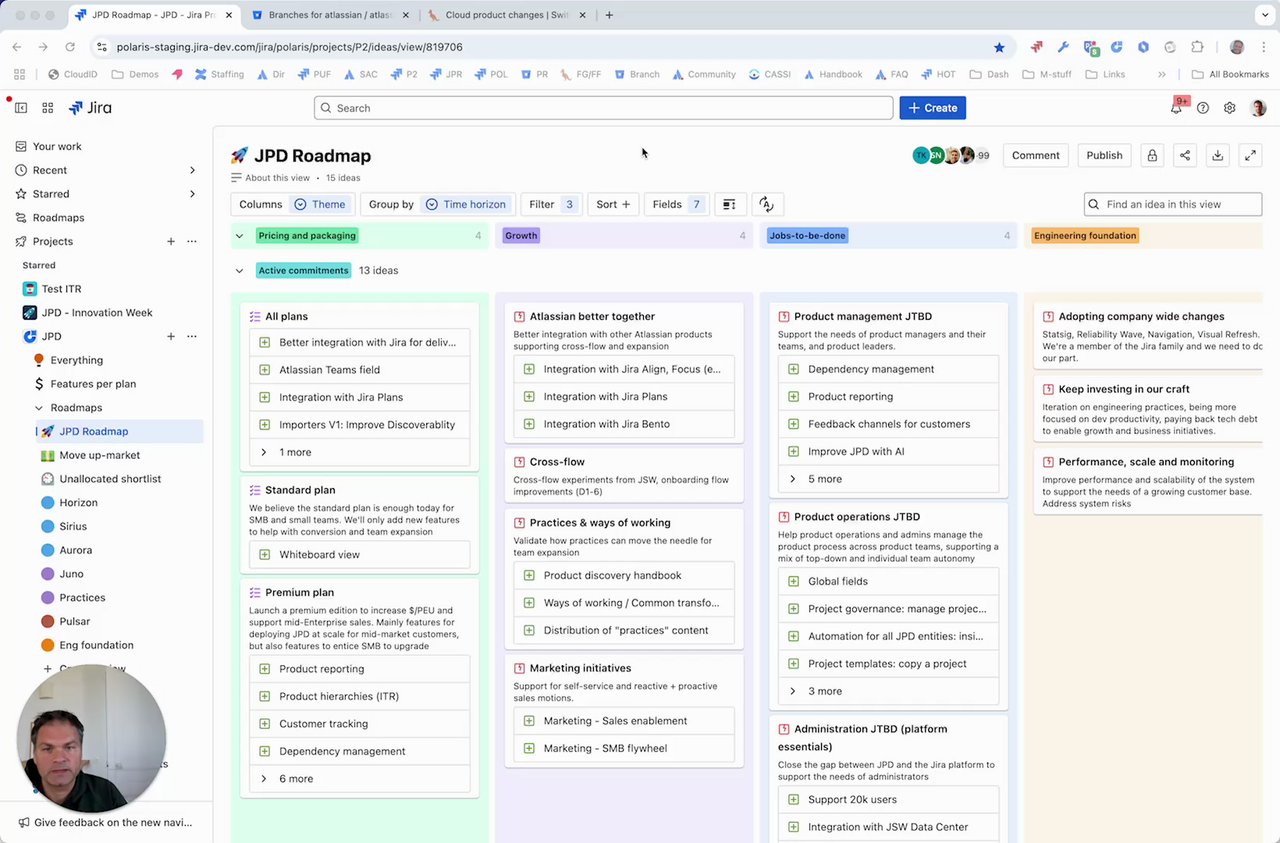Click the share view icon
The width and height of the screenshot is (1280, 843).
click(1185, 155)
